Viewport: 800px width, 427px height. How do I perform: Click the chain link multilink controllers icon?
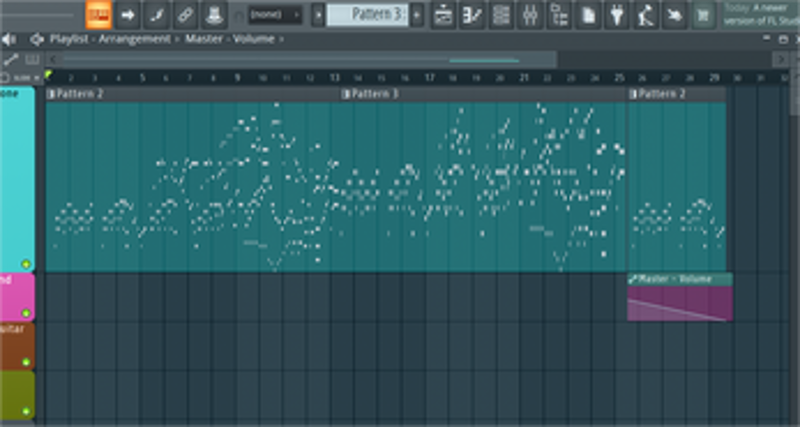[186, 15]
